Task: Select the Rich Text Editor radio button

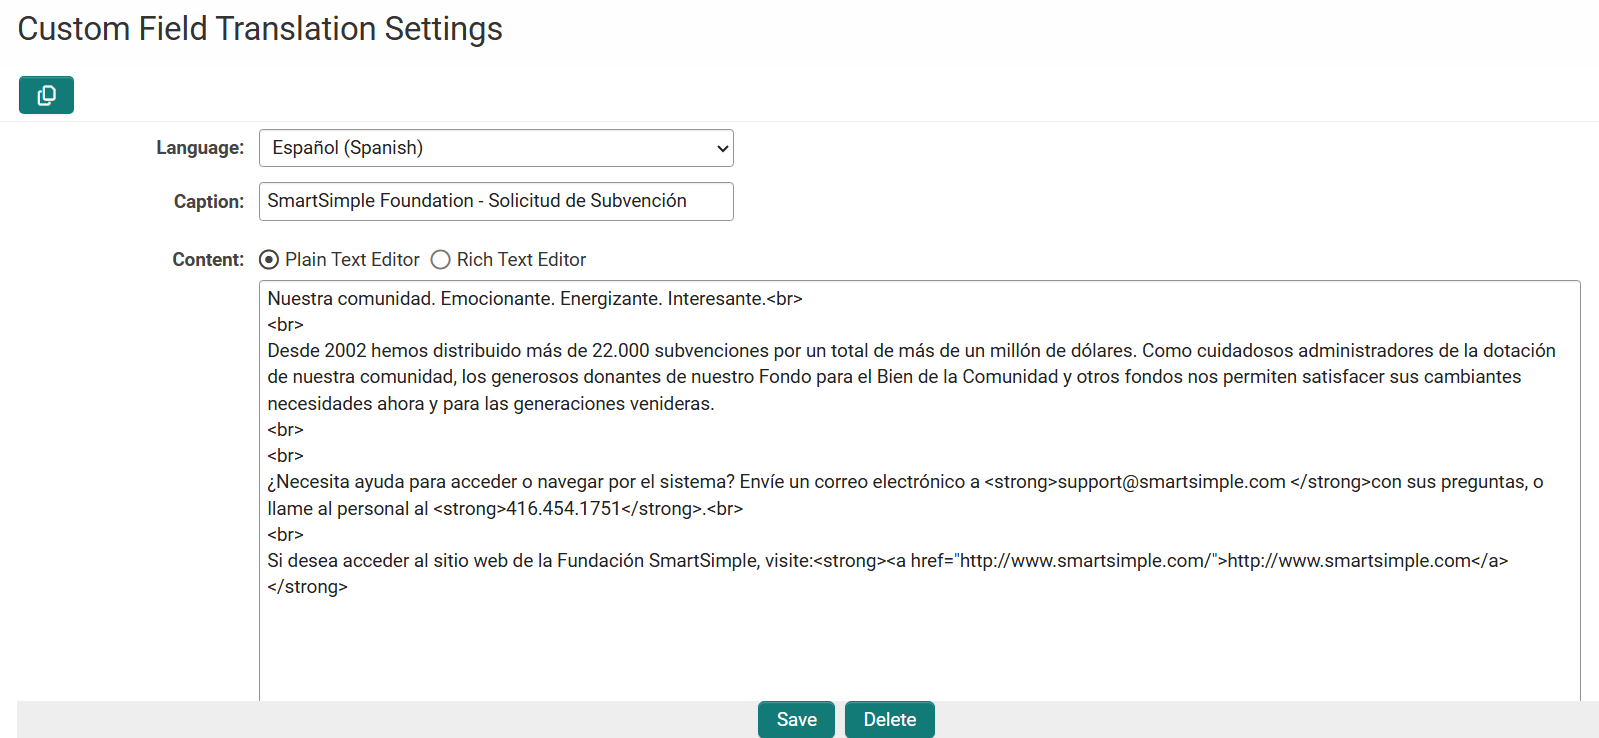Action: point(440,260)
